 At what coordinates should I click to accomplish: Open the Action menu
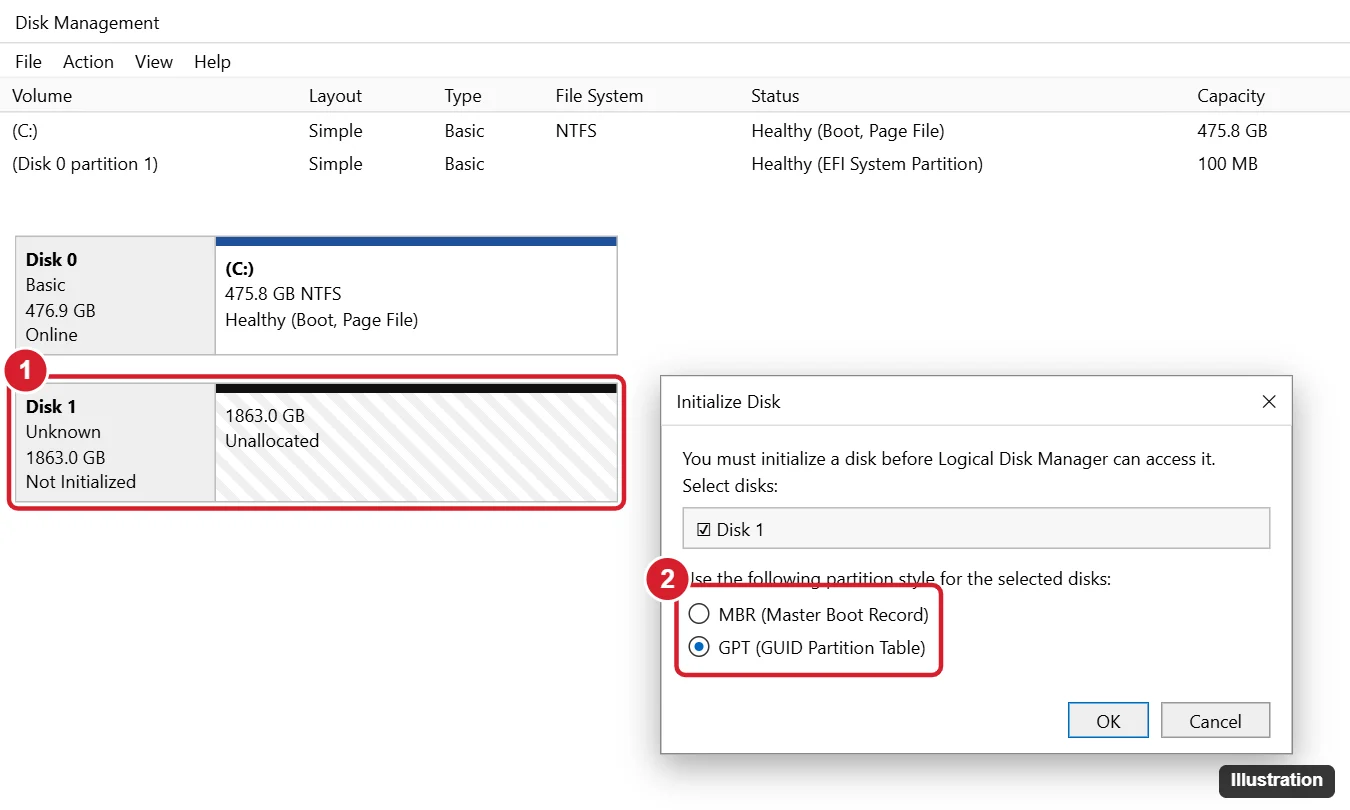(x=88, y=62)
